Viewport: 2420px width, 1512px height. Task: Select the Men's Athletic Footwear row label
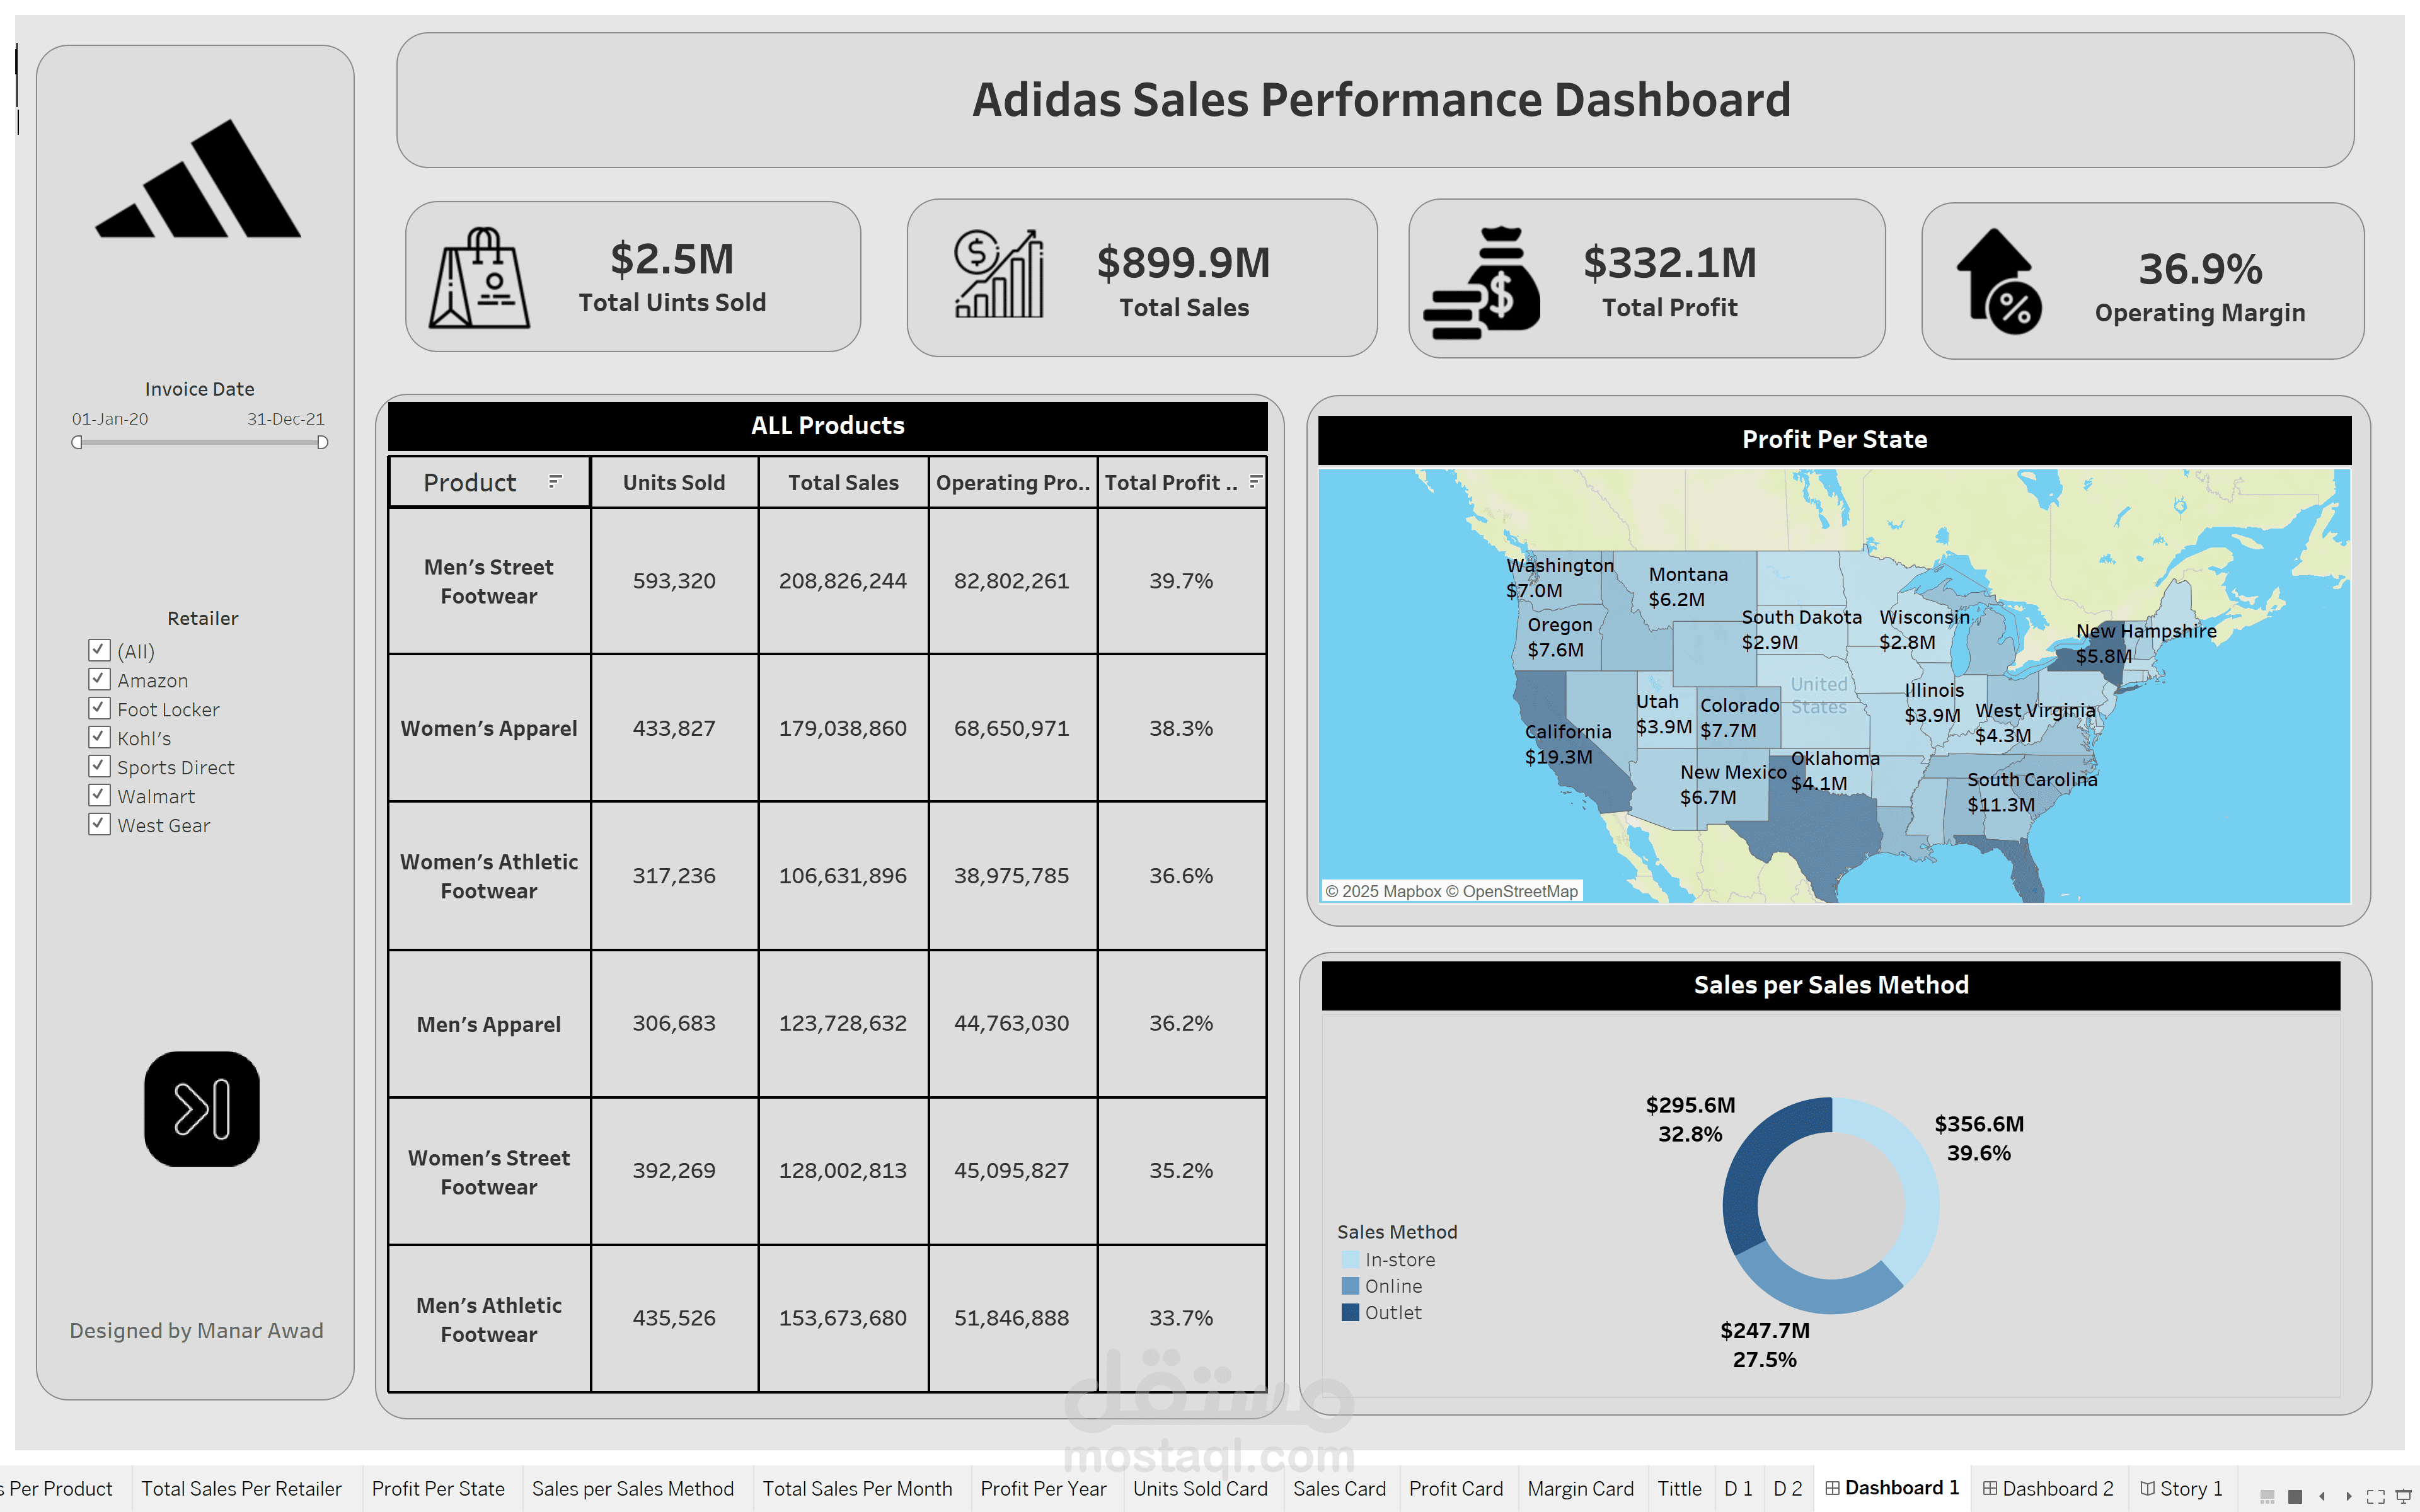pos(489,1319)
